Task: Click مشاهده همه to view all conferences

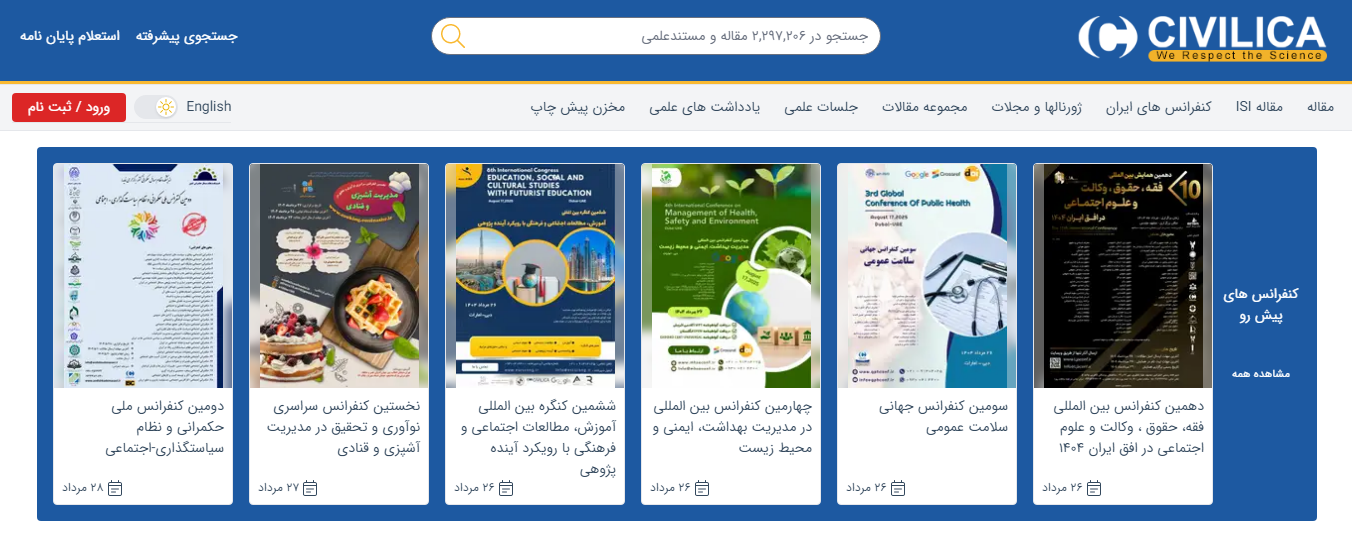Action: pos(1260,374)
